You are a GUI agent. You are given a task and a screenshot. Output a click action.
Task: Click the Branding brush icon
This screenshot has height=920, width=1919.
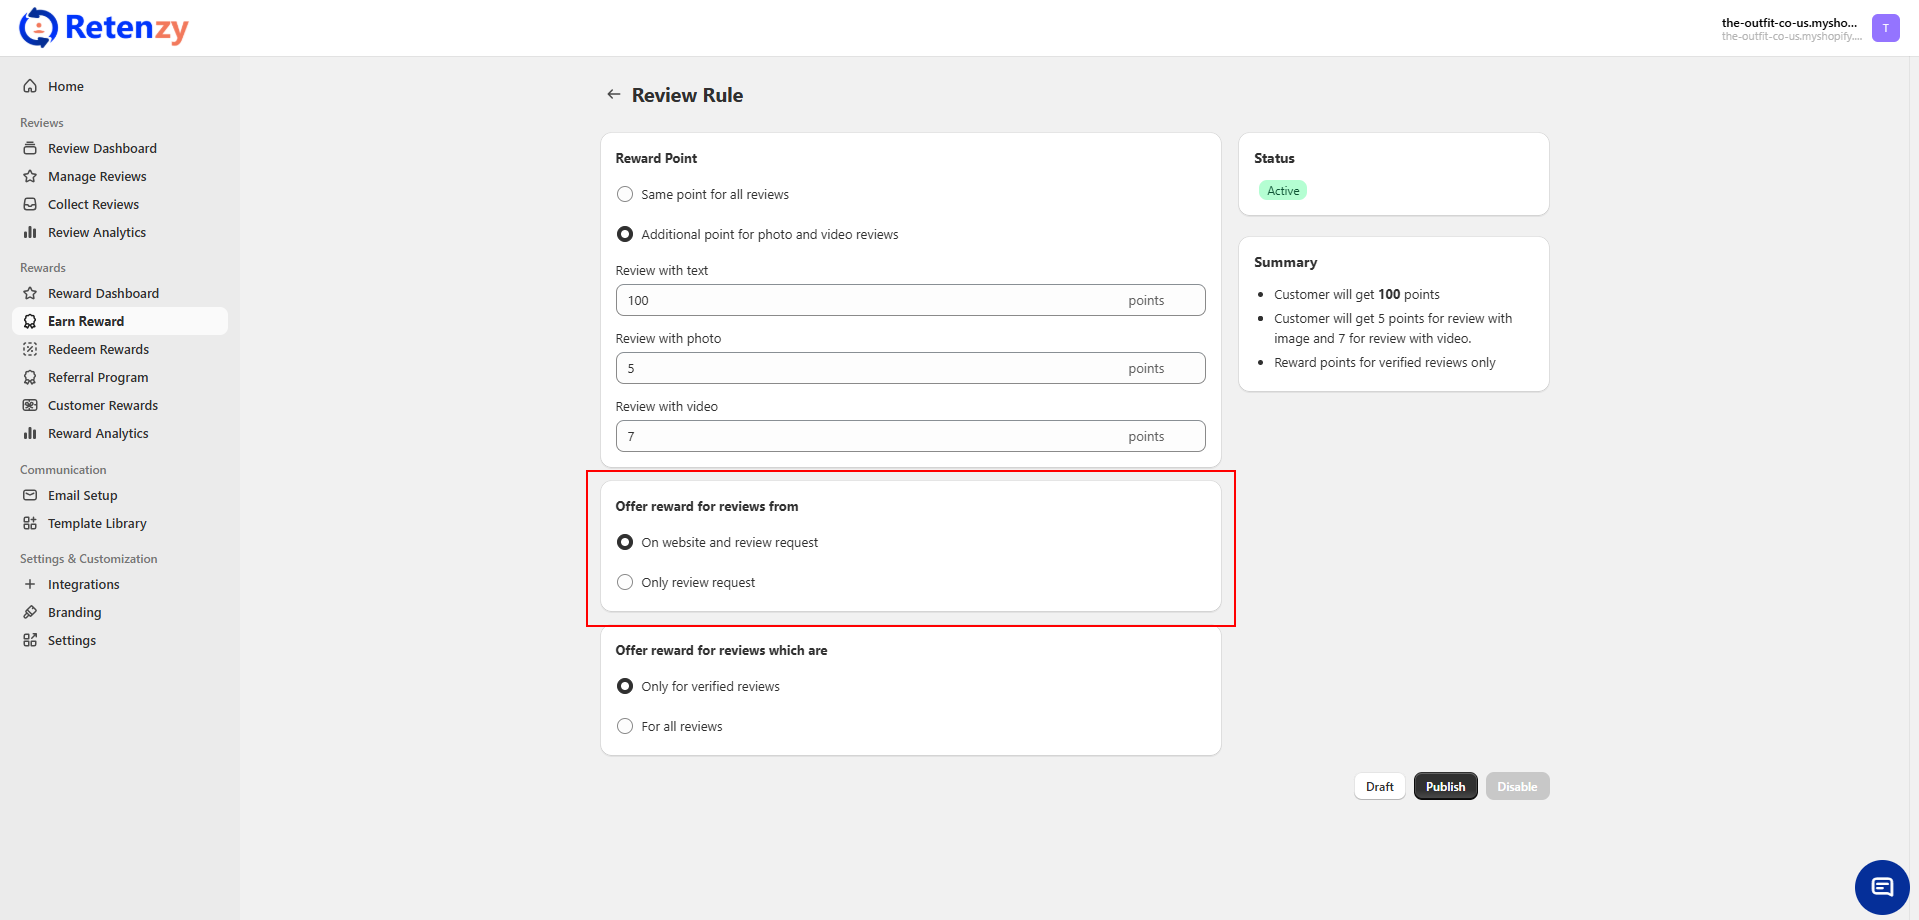30,613
